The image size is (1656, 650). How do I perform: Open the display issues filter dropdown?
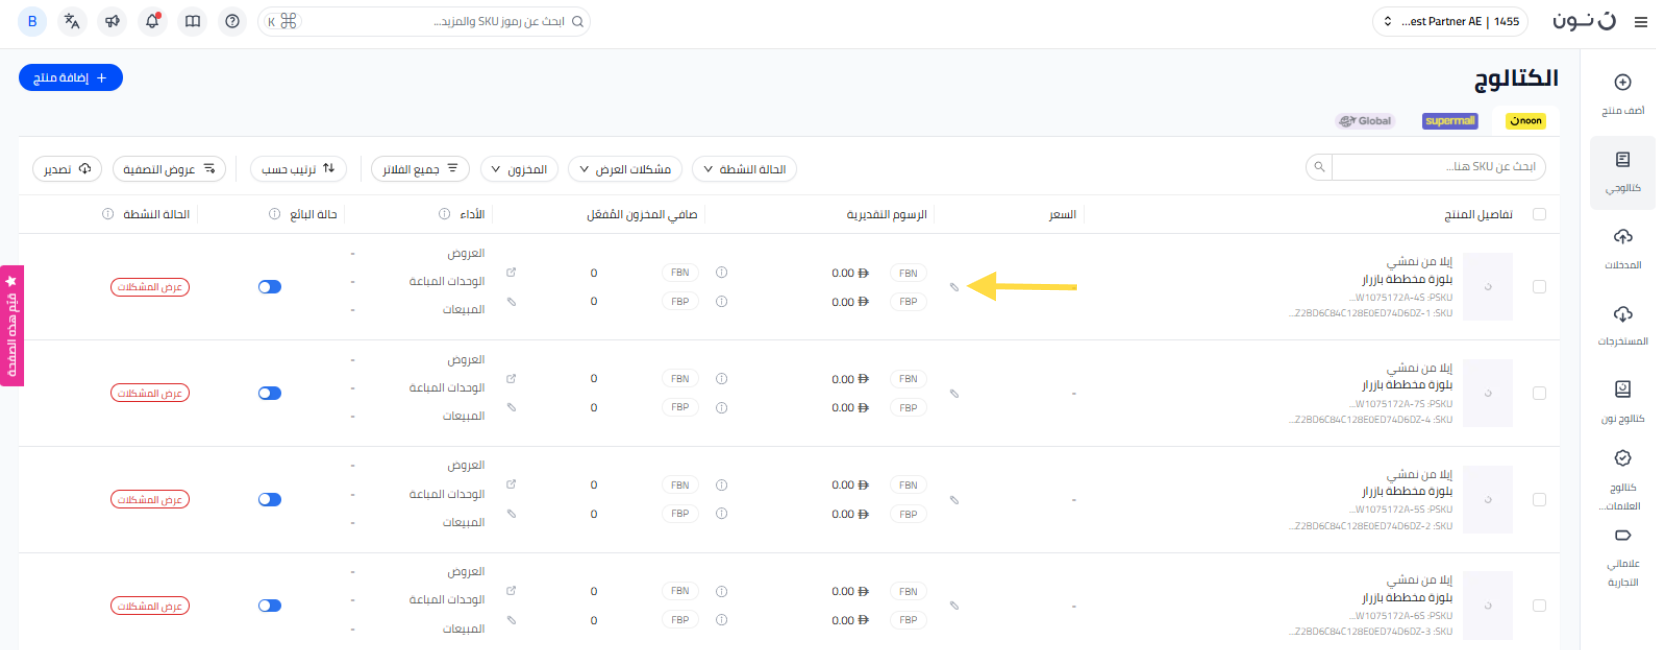(625, 169)
